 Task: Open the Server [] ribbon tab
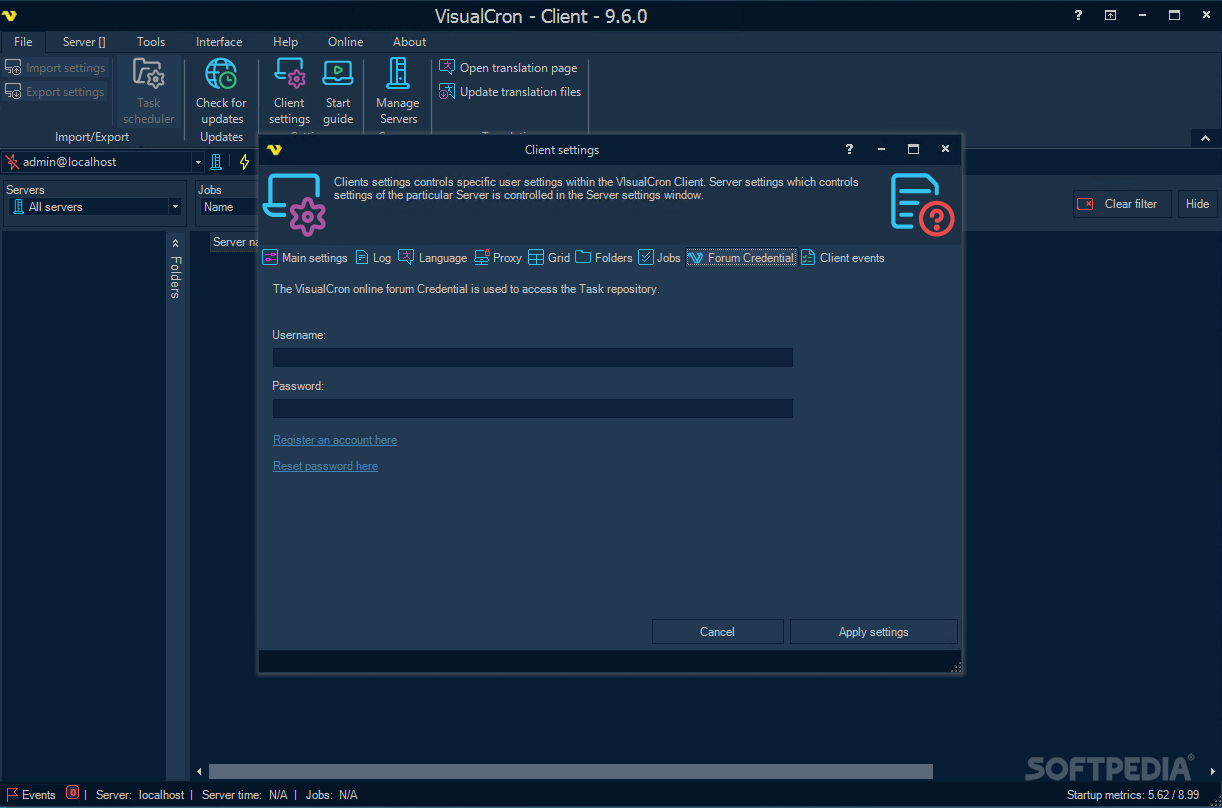[x=84, y=42]
